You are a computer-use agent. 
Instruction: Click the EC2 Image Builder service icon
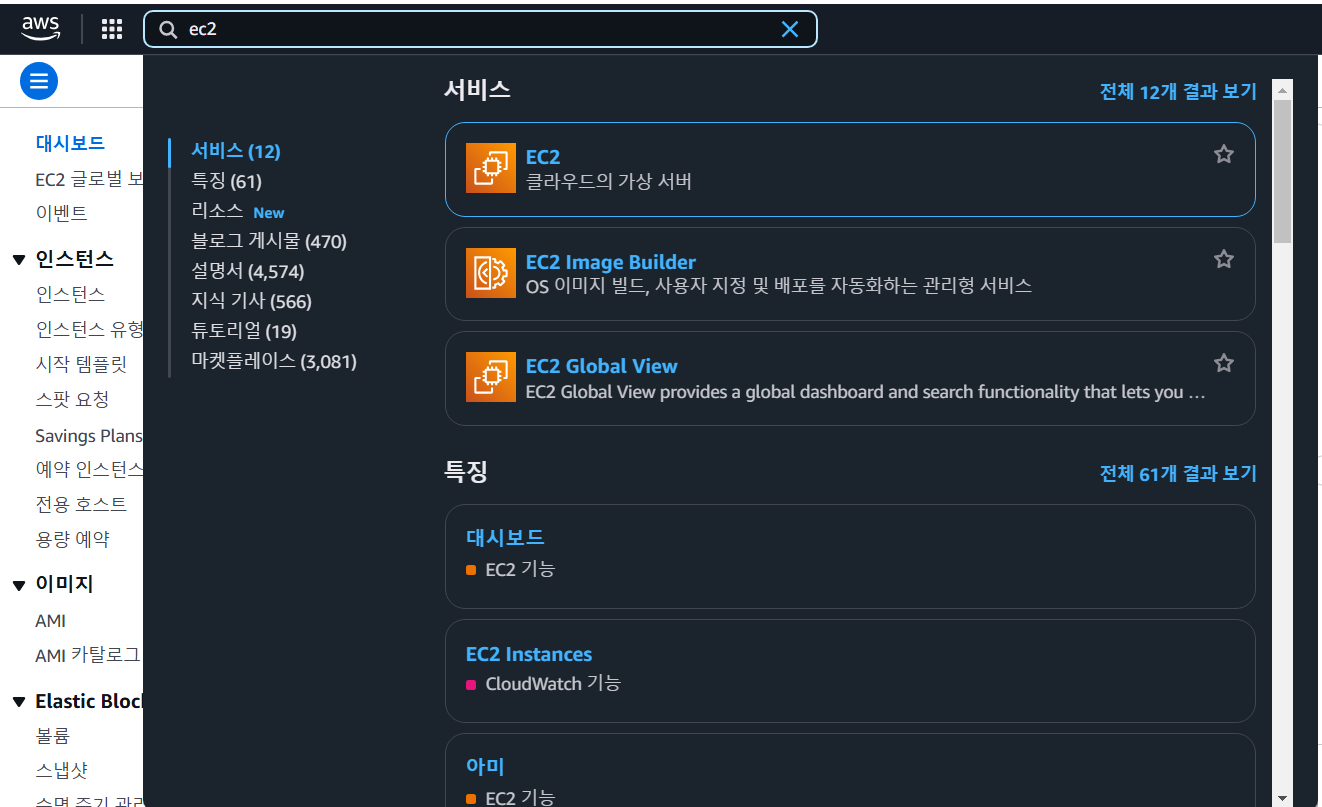(x=491, y=273)
